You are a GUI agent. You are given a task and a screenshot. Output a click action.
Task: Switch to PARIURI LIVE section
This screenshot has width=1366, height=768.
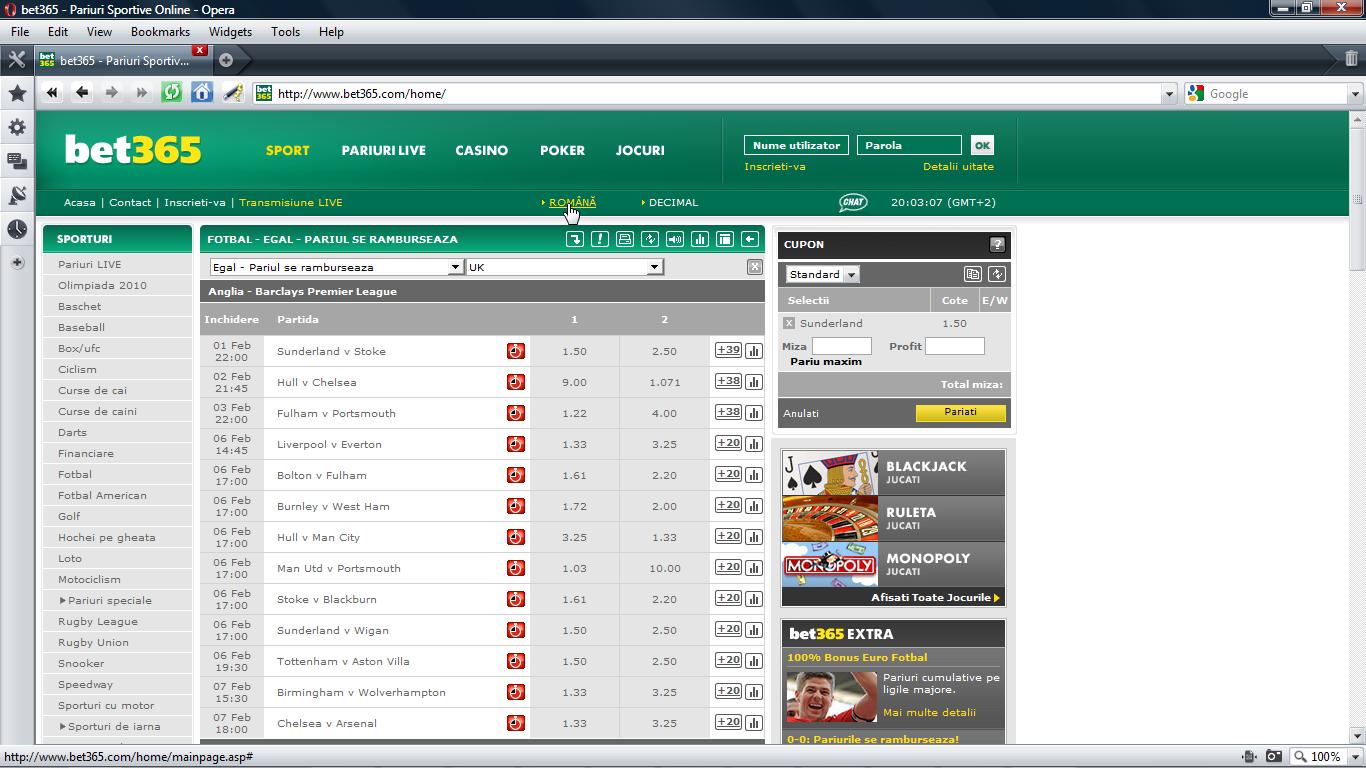(x=383, y=150)
